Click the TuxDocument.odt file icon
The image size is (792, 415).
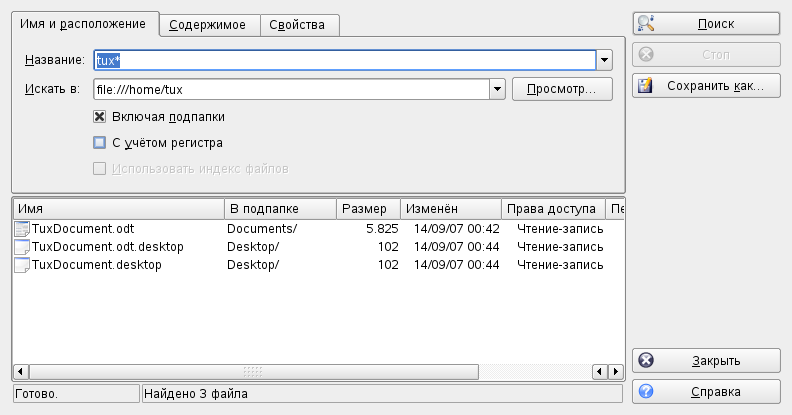pyautogui.click(x=22, y=229)
